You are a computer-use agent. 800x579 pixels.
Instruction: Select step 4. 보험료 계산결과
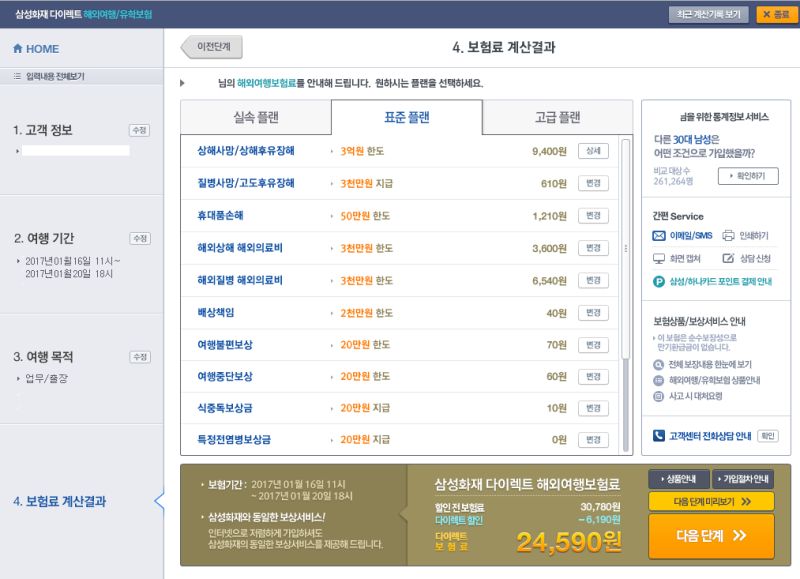click(60, 501)
